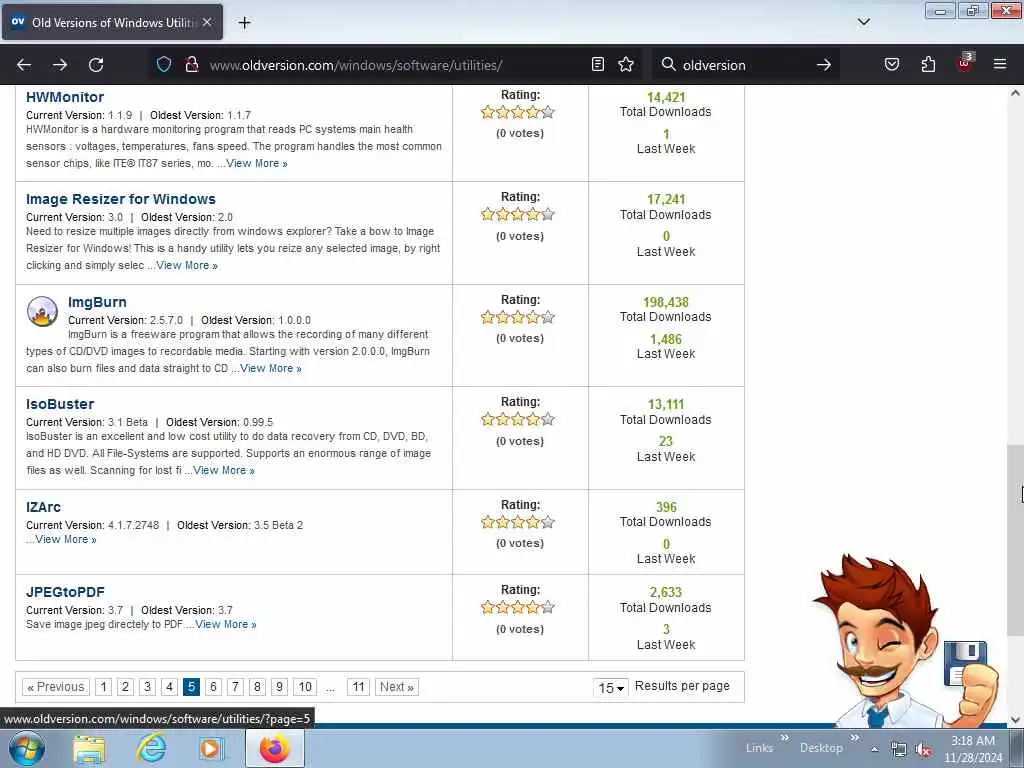The width and height of the screenshot is (1024, 768).
Task: Open the IsoBuster title link
Action: point(60,404)
